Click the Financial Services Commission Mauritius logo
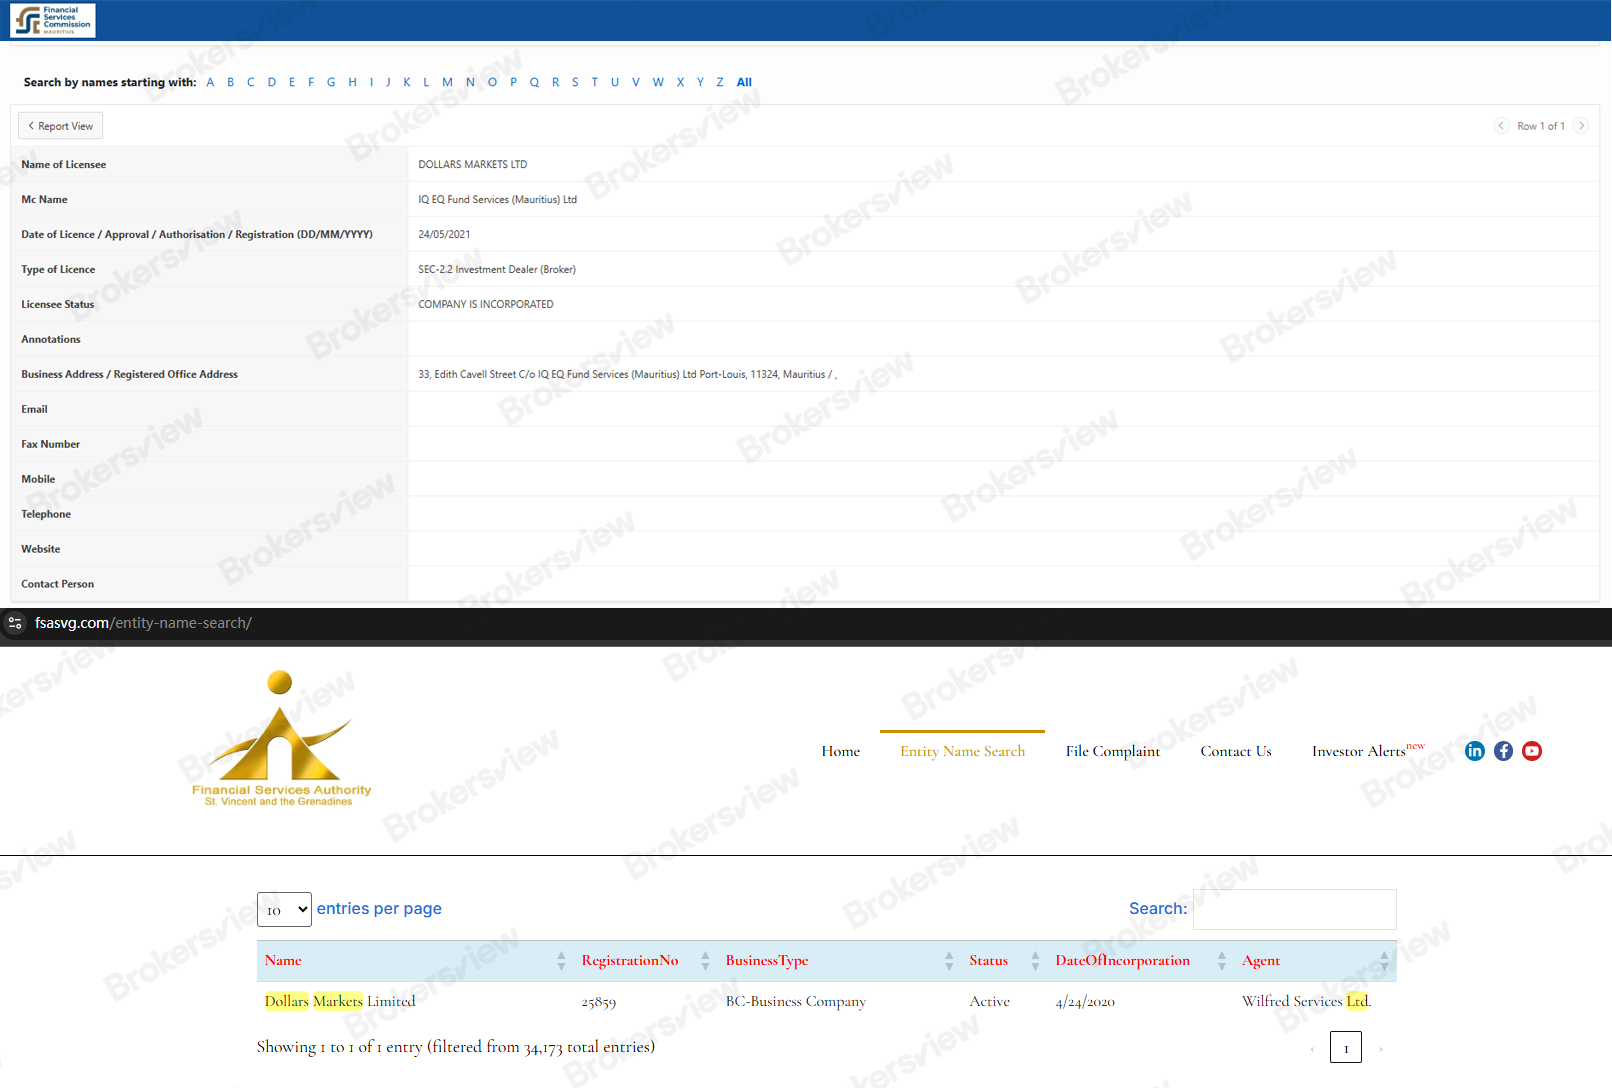Screen dimensions: 1612x1088 coord(53,20)
